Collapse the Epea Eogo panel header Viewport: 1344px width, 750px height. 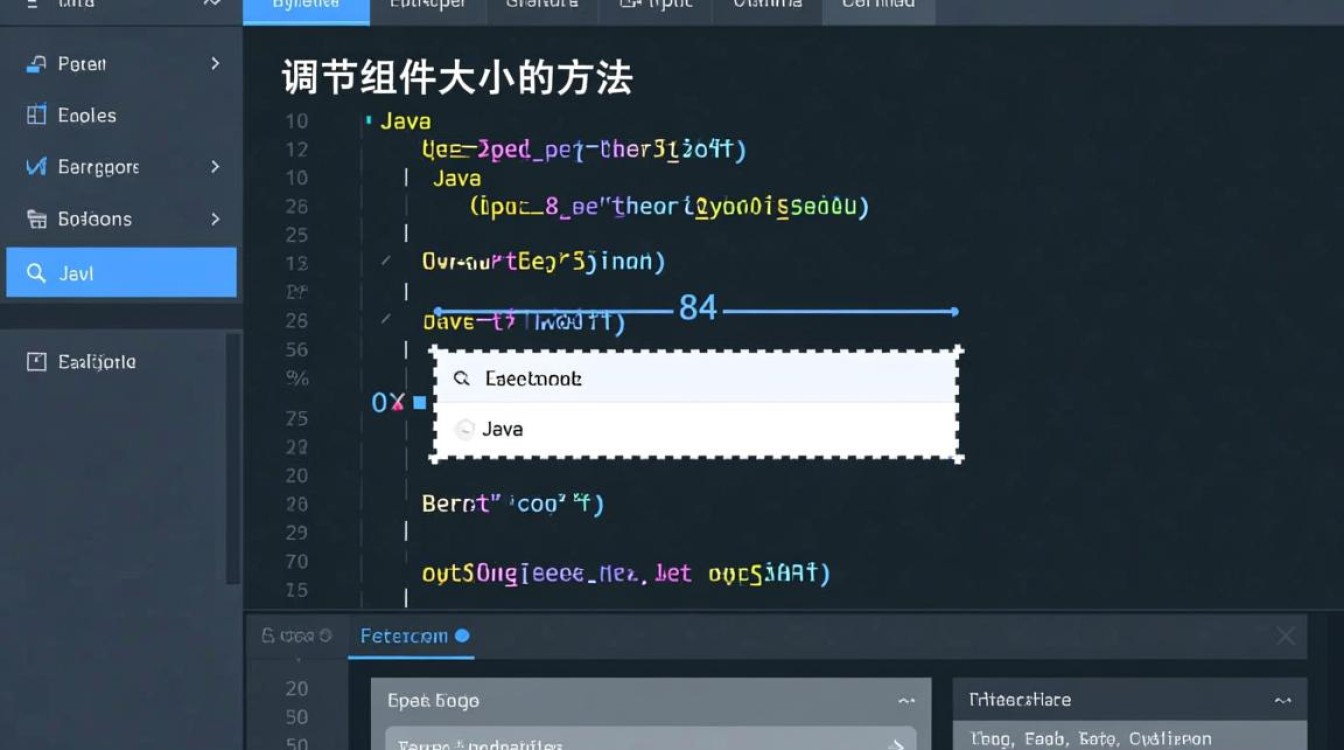pyautogui.click(x=907, y=700)
